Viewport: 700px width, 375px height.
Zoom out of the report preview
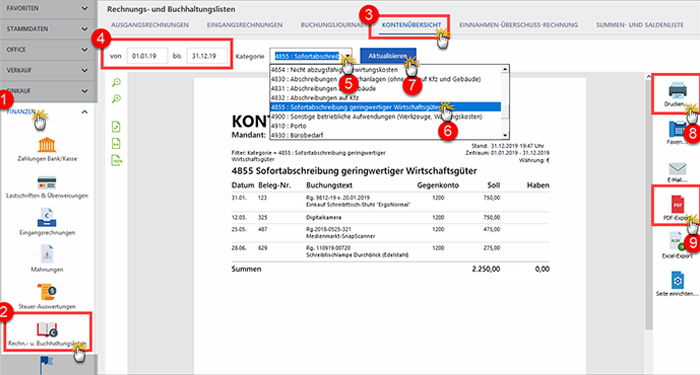tap(117, 83)
